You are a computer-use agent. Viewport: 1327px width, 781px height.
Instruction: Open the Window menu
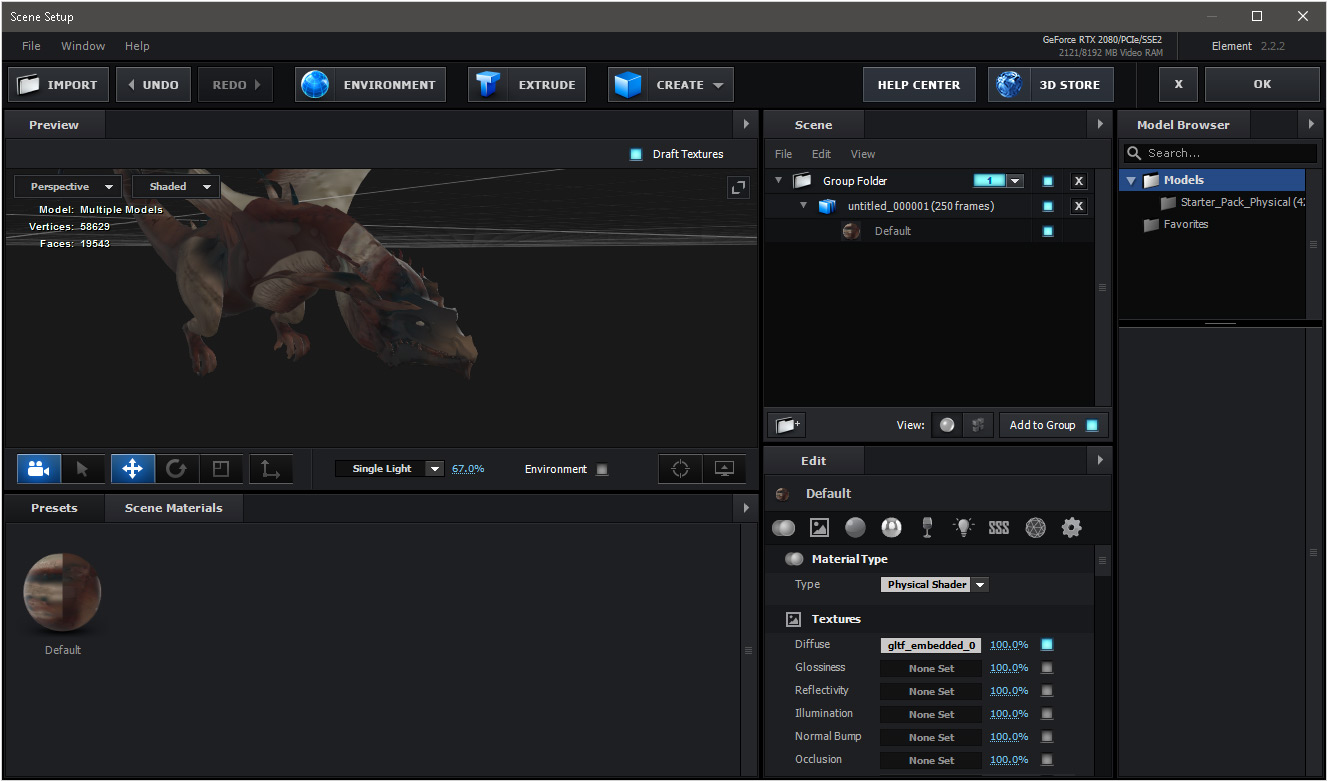tap(83, 46)
